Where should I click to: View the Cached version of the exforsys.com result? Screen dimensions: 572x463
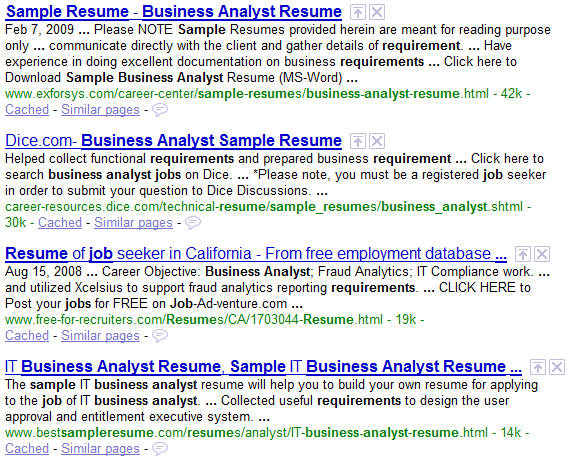[27, 109]
